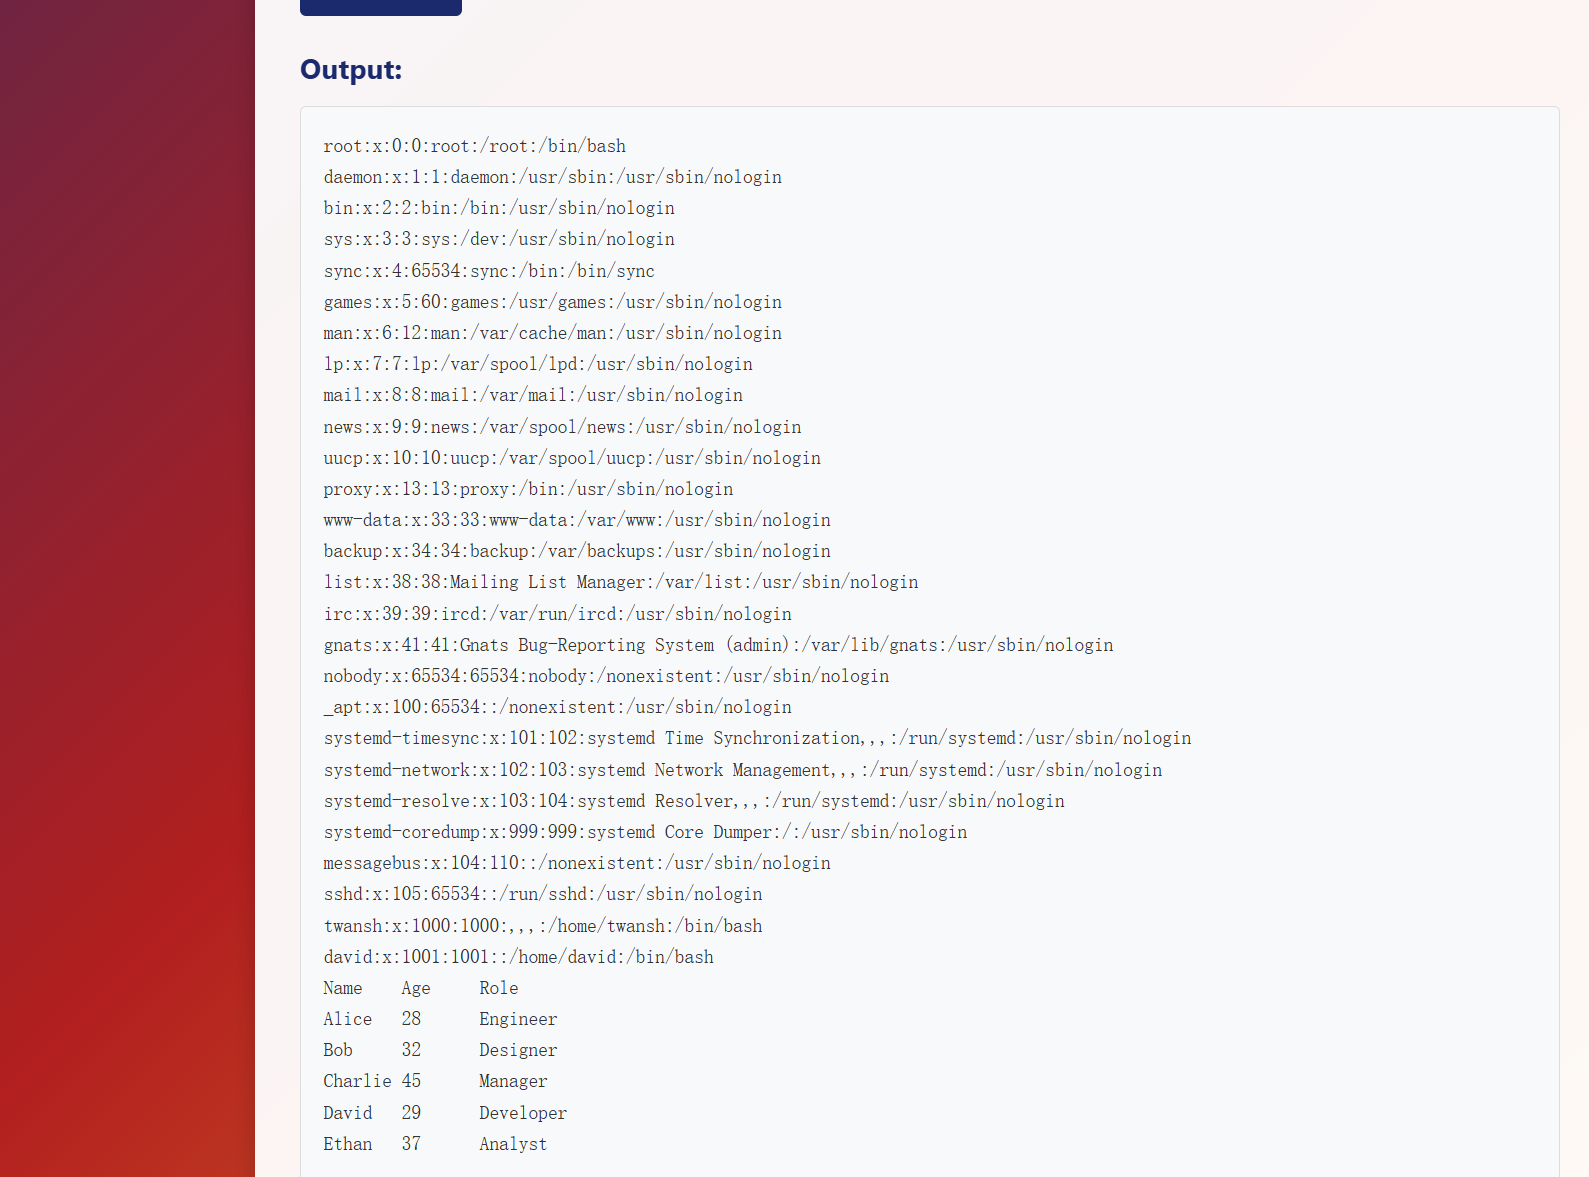
Task: Select the systemd-network line
Action: coord(743,770)
